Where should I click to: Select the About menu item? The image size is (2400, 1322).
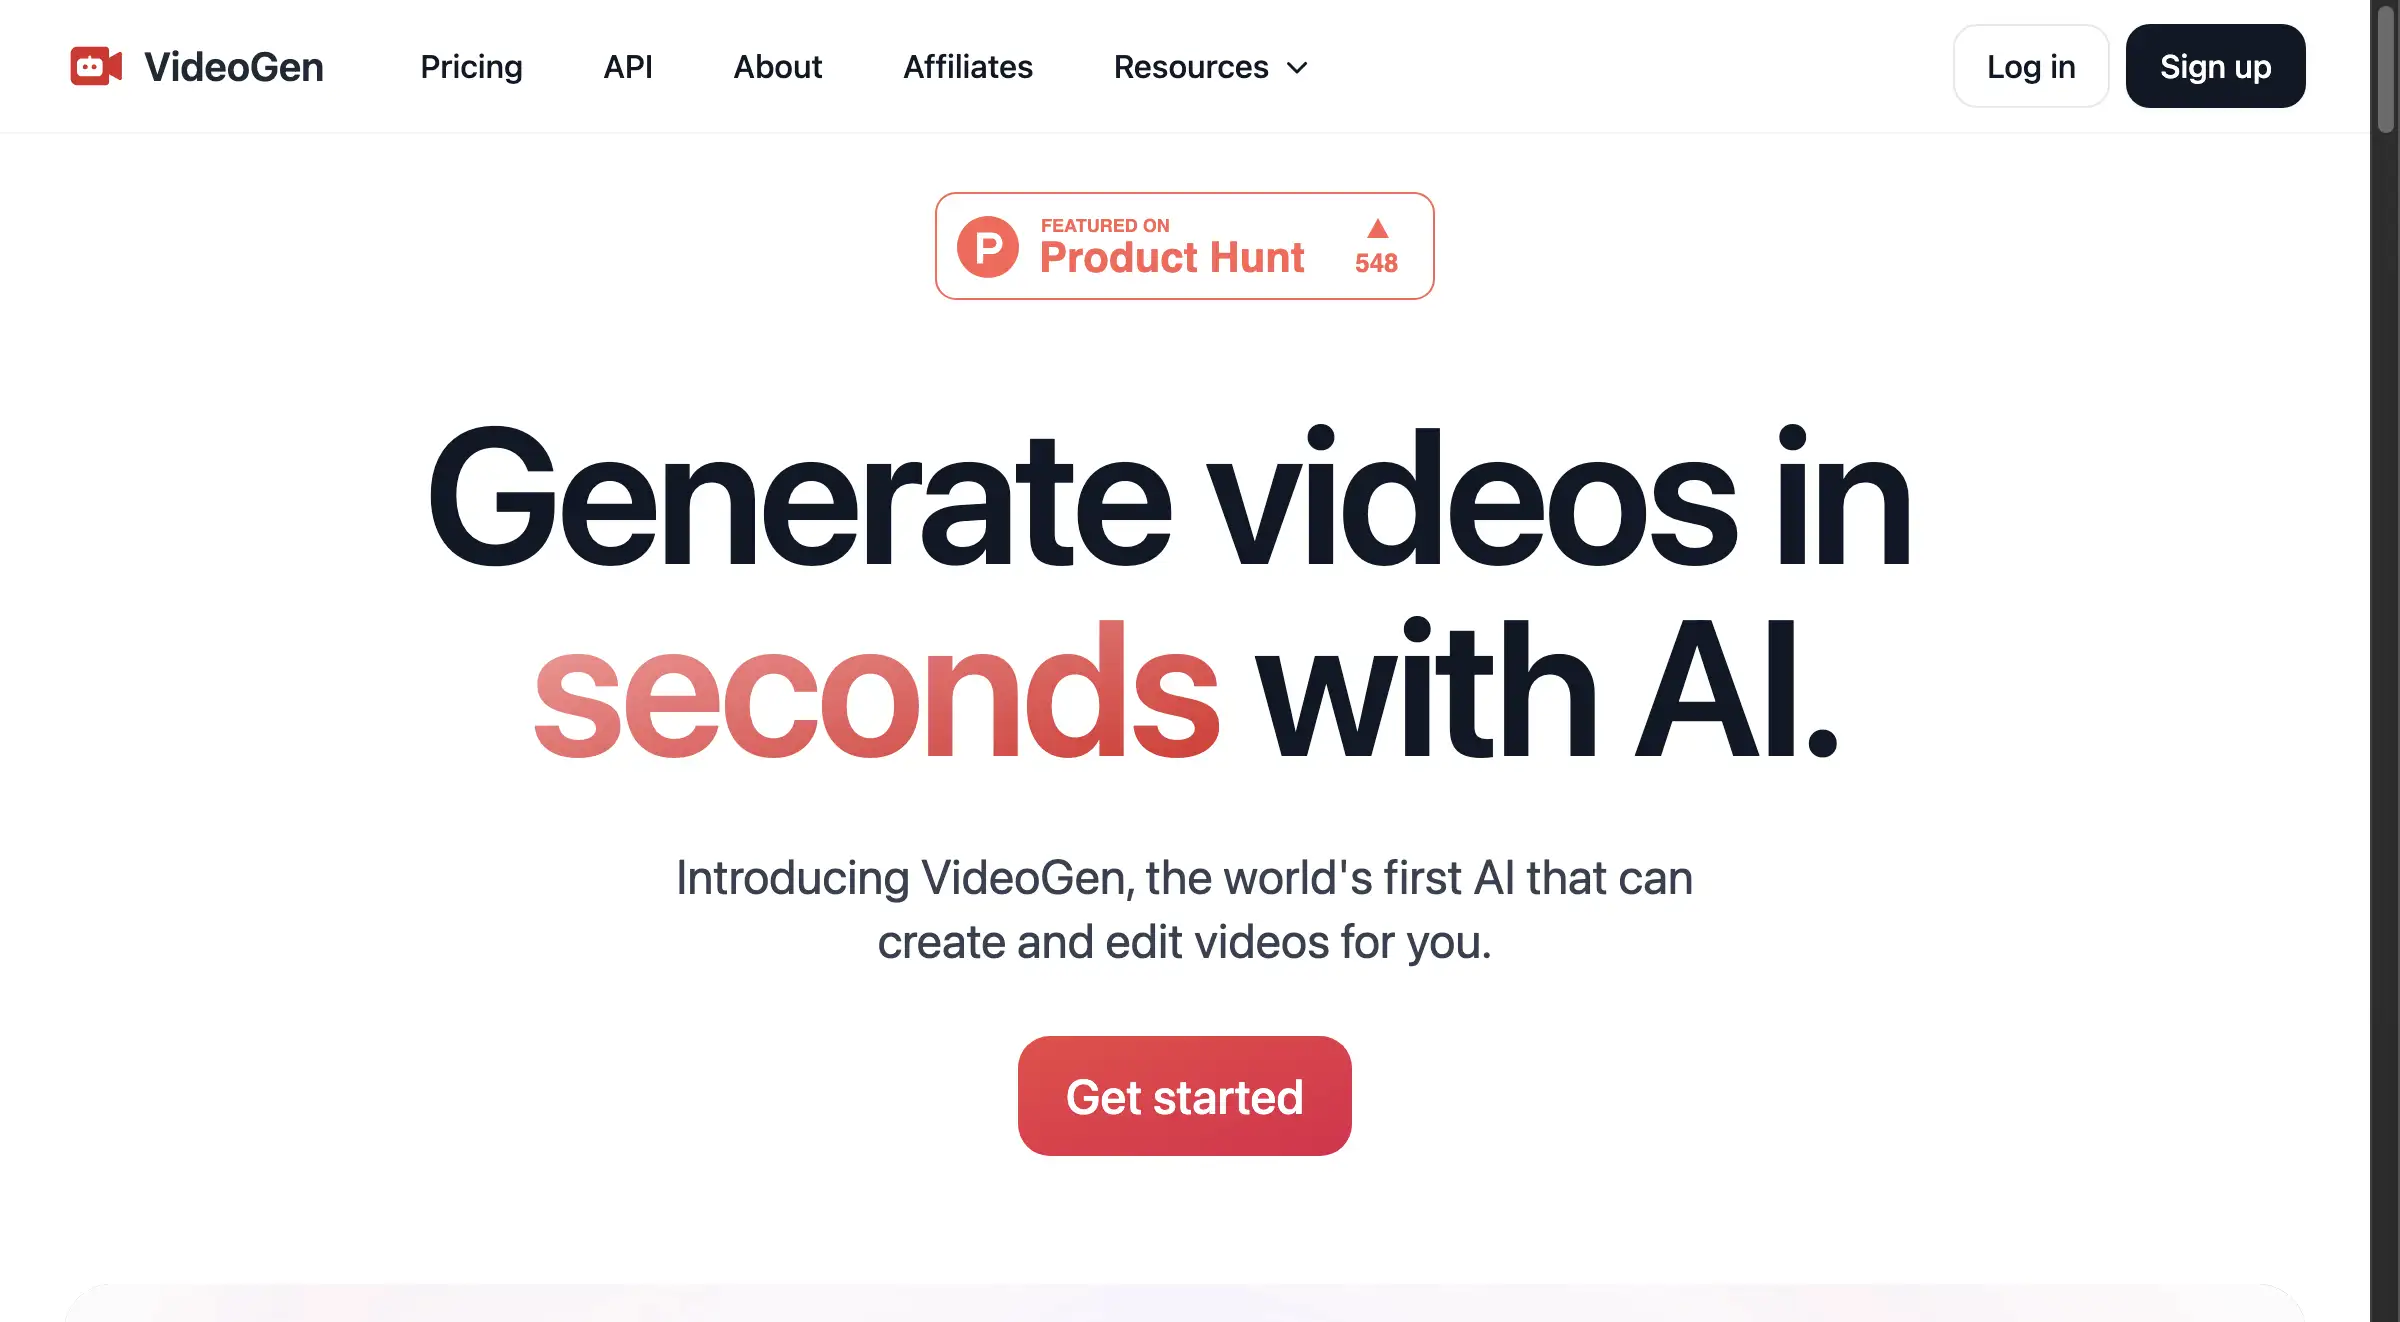[778, 65]
